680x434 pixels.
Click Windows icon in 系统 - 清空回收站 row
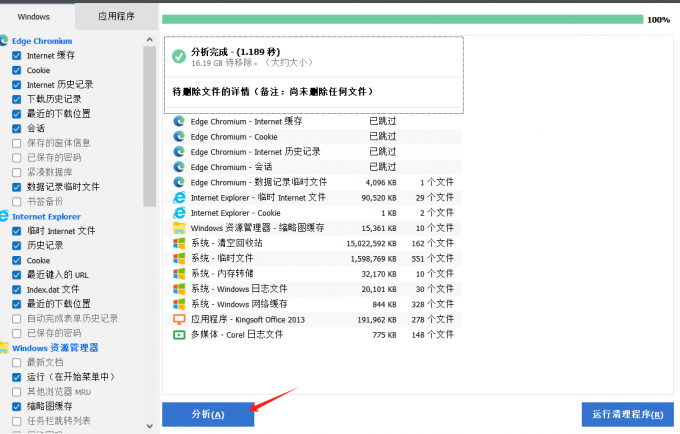pyautogui.click(x=179, y=243)
